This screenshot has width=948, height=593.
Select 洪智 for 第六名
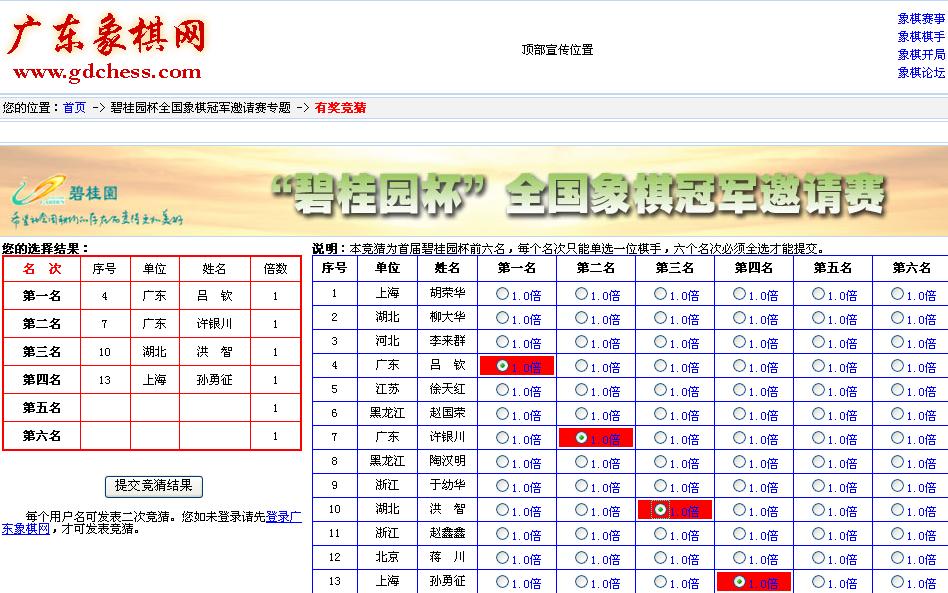(x=897, y=510)
